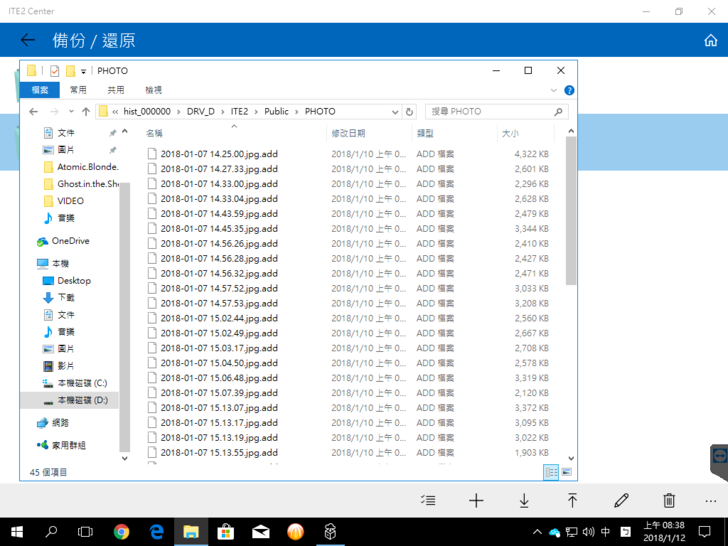Sort files by the 大小 column header

pyautogui.click(x=510, y=133)
